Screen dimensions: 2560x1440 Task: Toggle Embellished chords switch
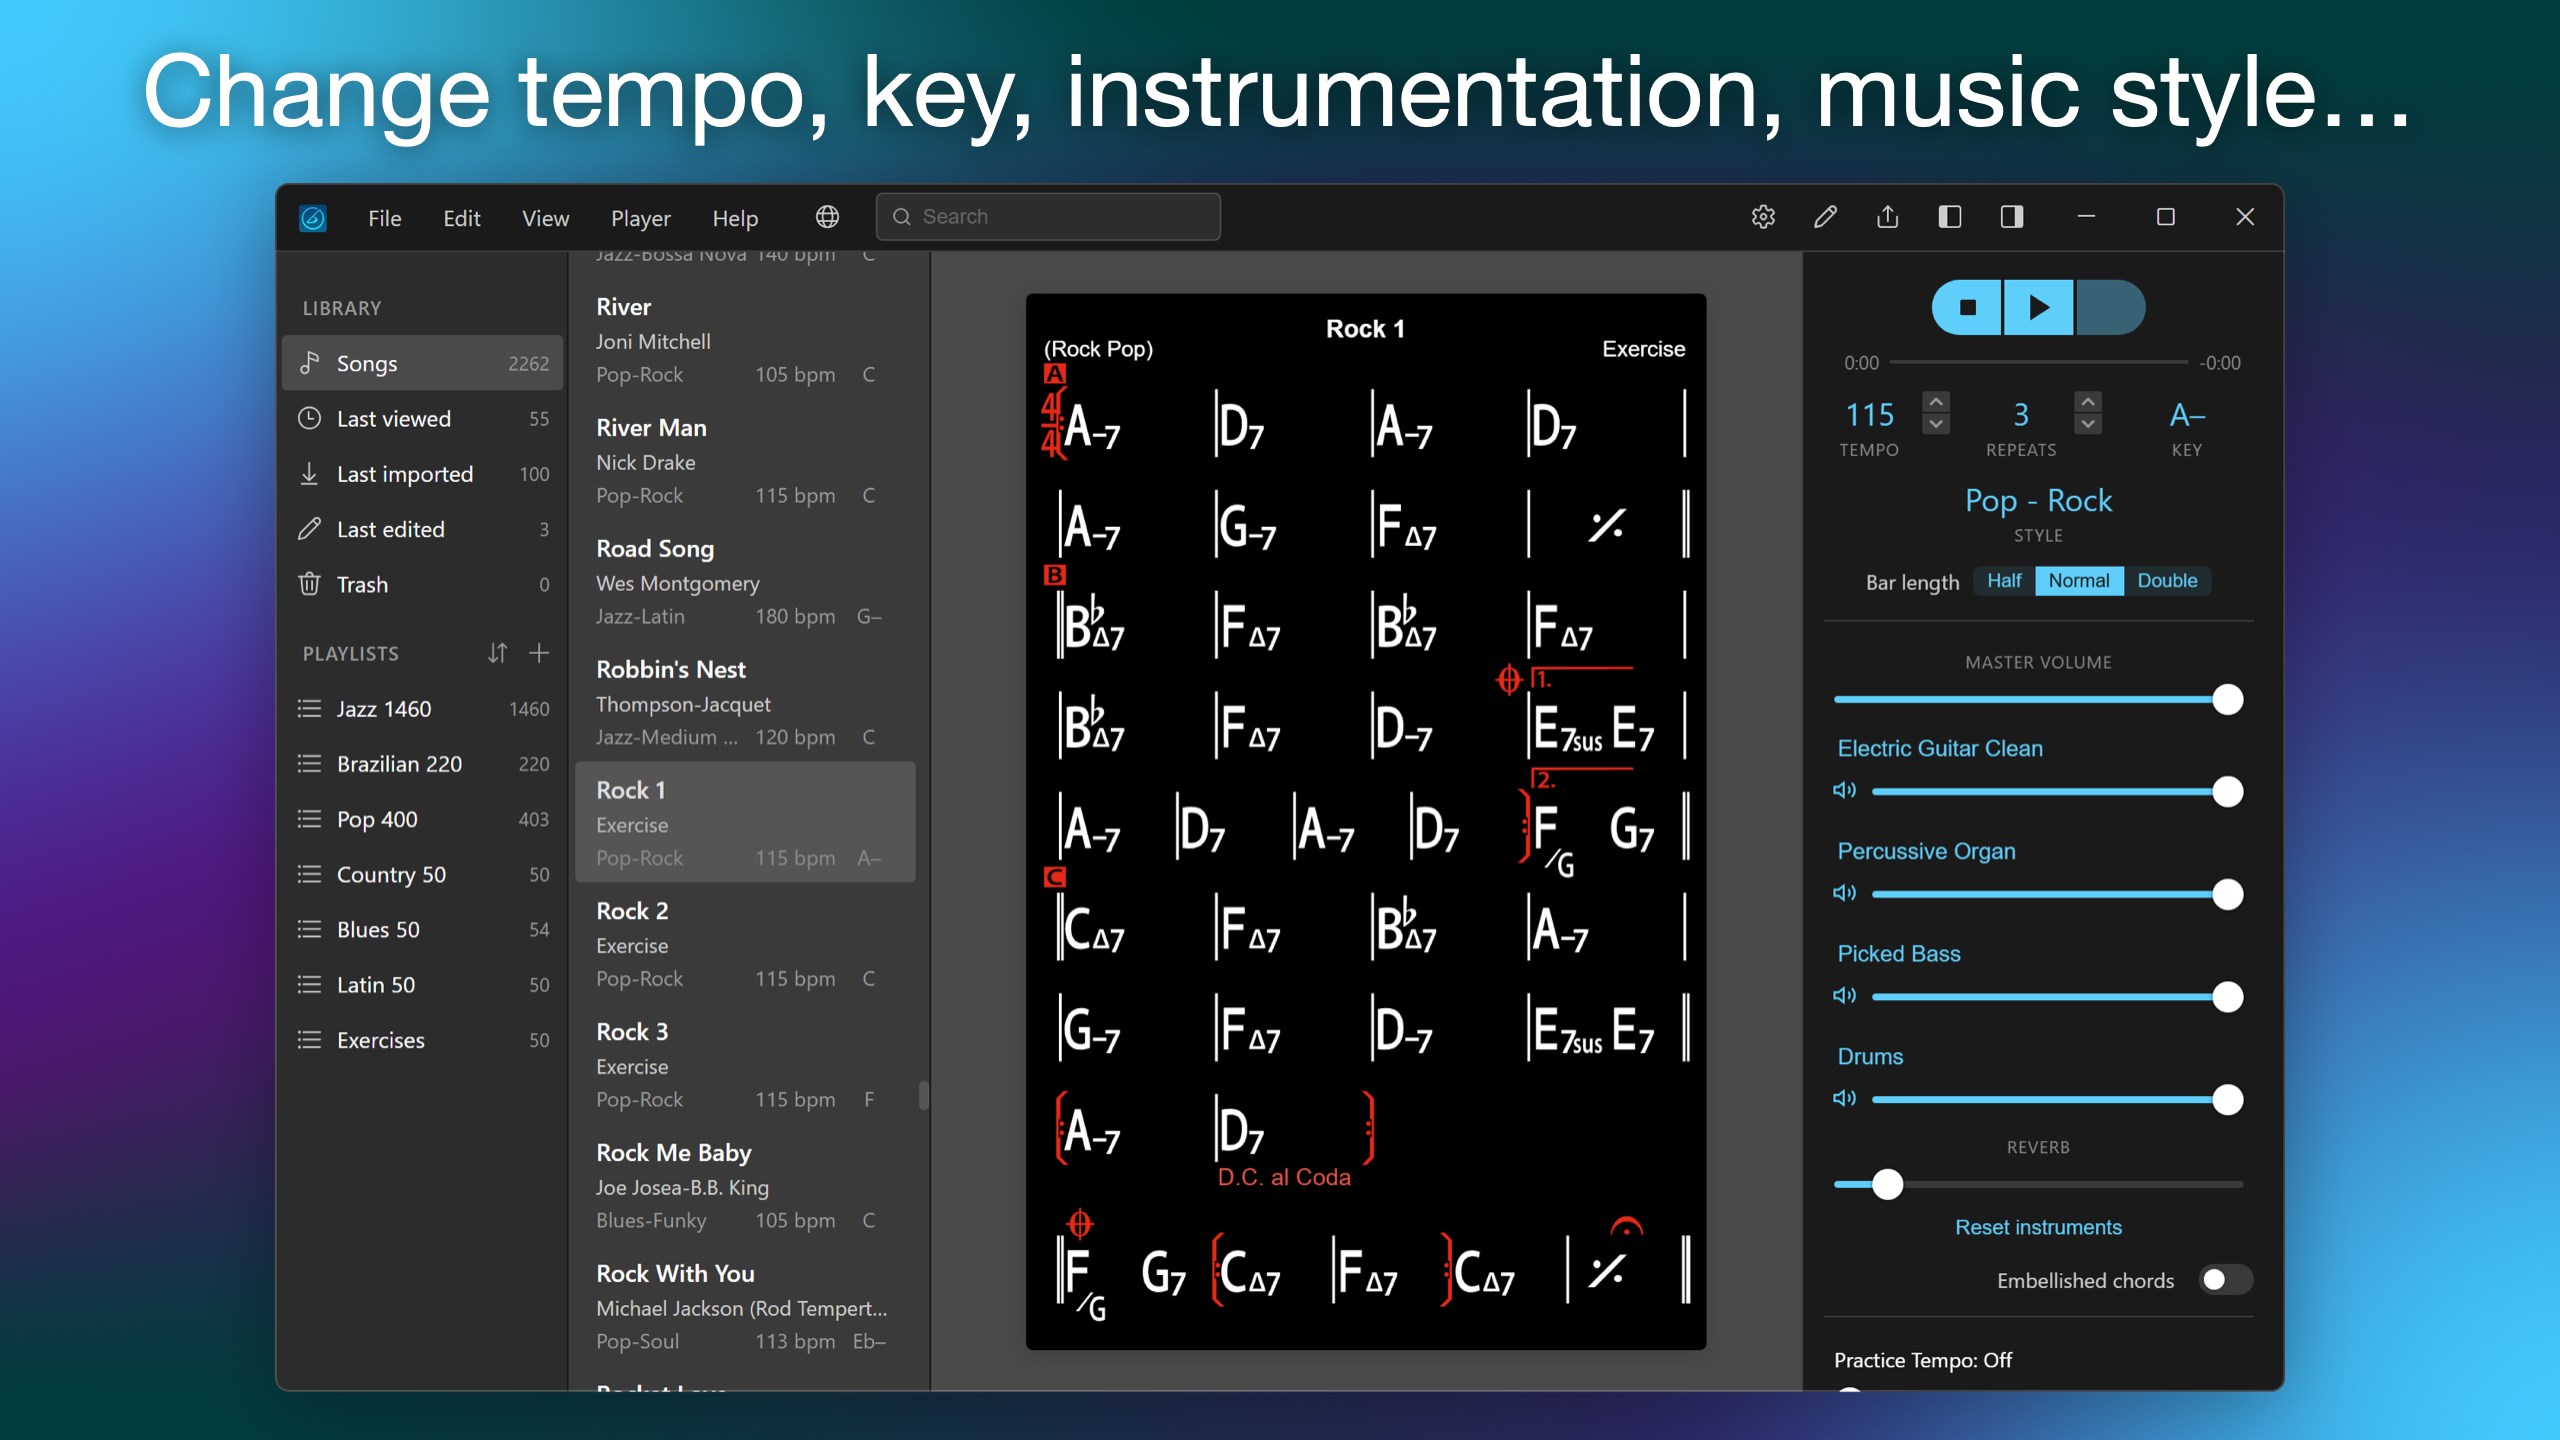coord(2225,1280)
